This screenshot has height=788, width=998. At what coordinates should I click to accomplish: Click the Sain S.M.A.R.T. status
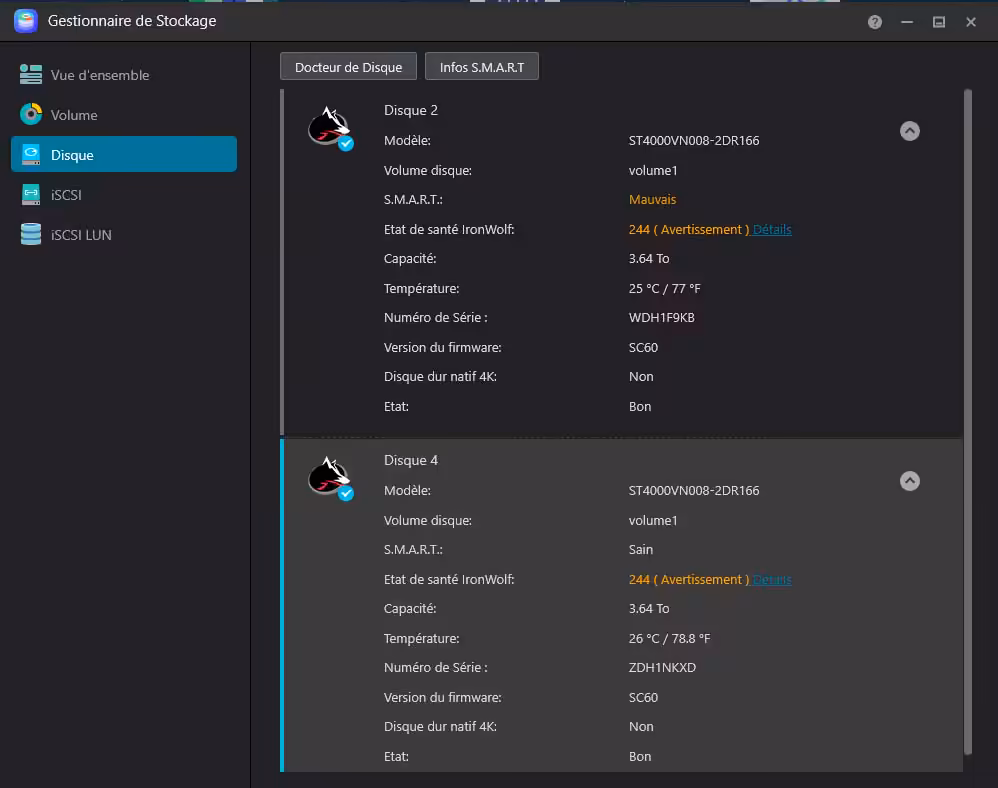[x=641, y=549]
